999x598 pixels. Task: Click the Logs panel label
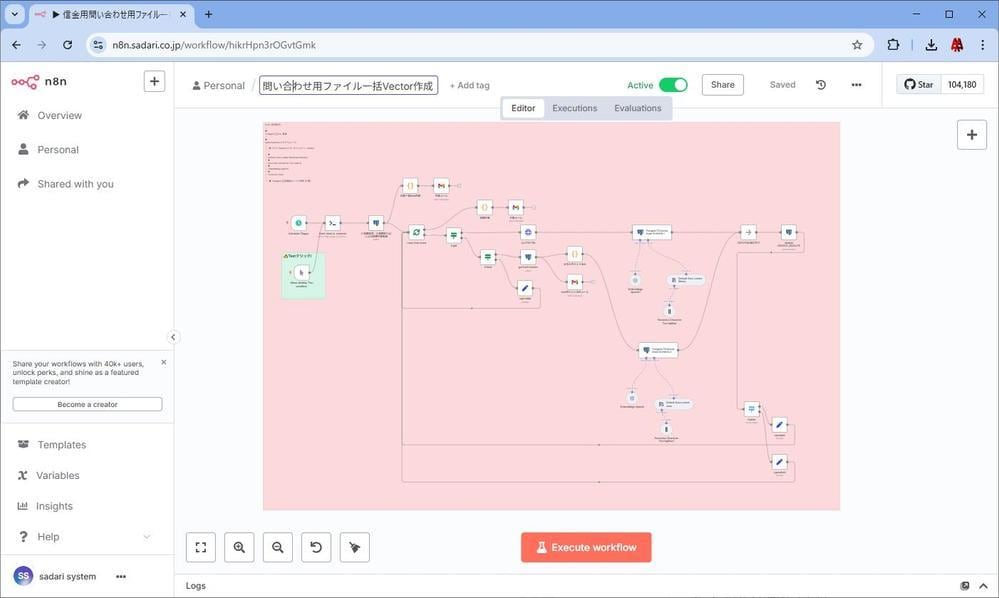(x=196, y=586)
